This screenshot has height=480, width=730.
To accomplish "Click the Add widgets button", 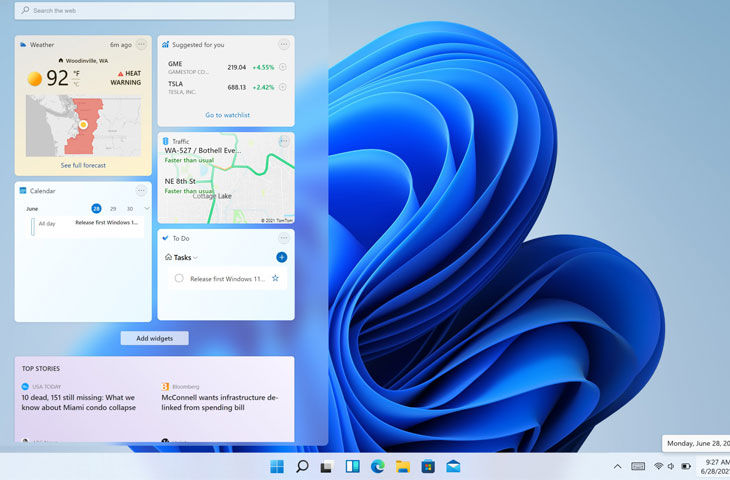I will pyautogui.click(x=154, y=338).
